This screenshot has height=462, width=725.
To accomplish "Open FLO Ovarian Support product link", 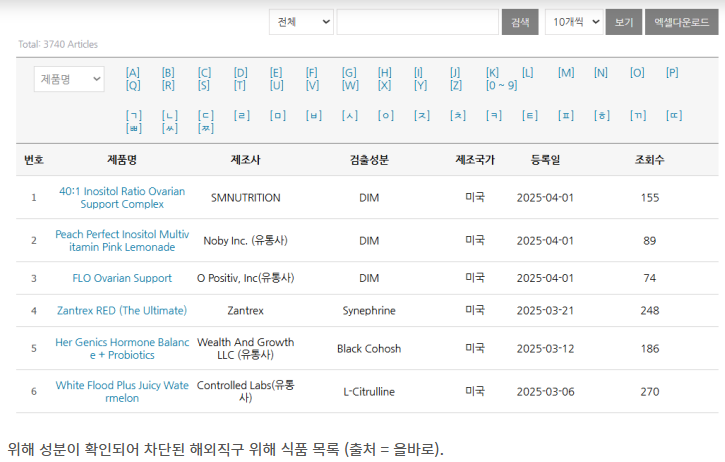I will [122, 278].
